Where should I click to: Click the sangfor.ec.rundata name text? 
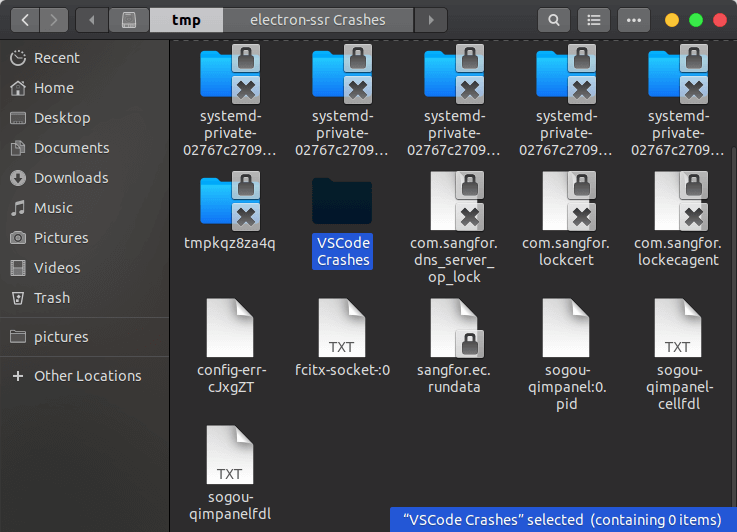point(454,378)
